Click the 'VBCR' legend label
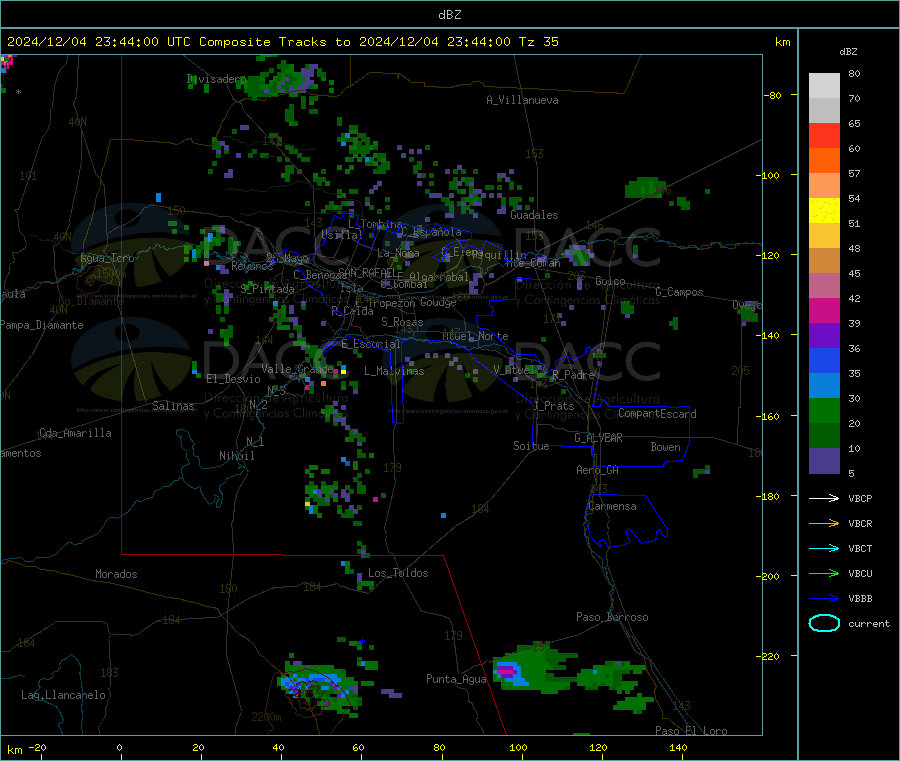 (x=860, y=523)
